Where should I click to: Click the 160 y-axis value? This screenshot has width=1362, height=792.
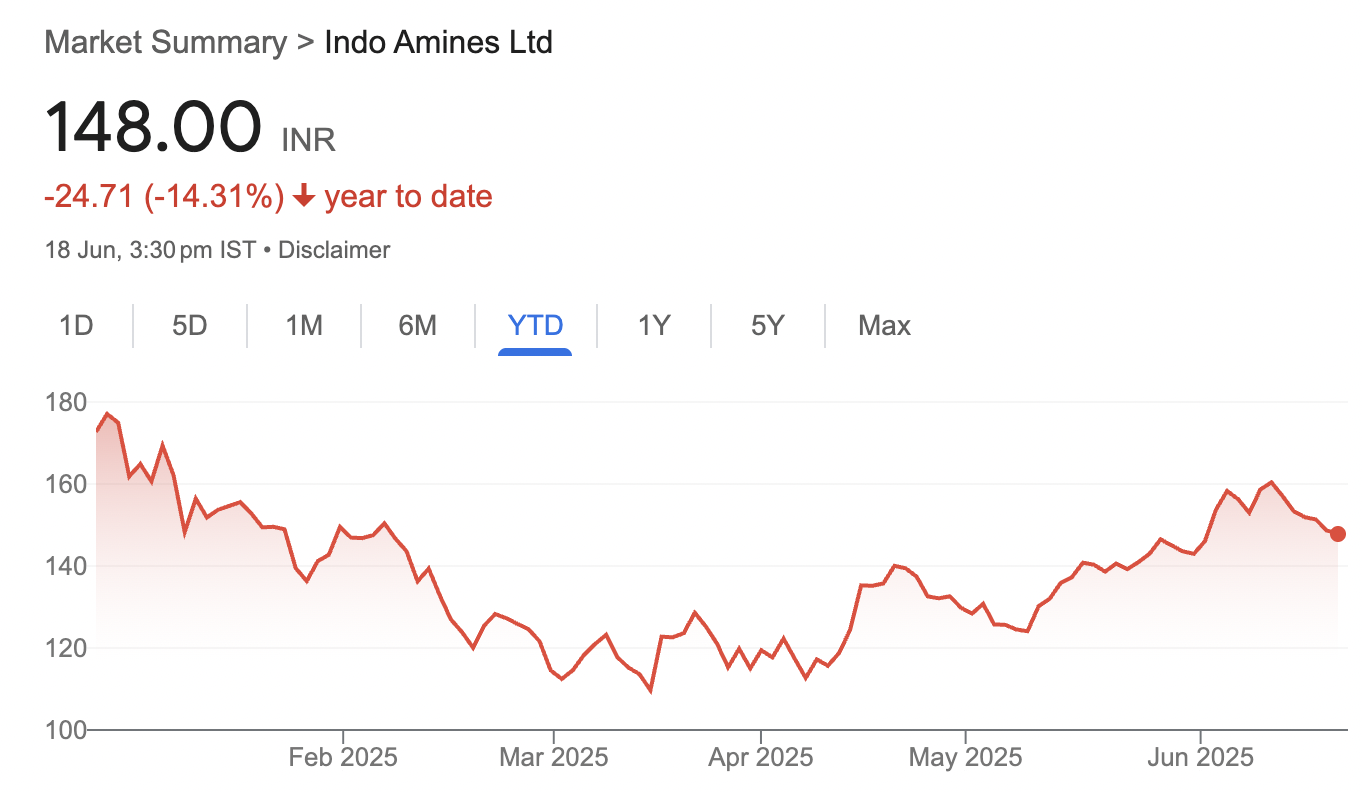(x=65, y=484)
